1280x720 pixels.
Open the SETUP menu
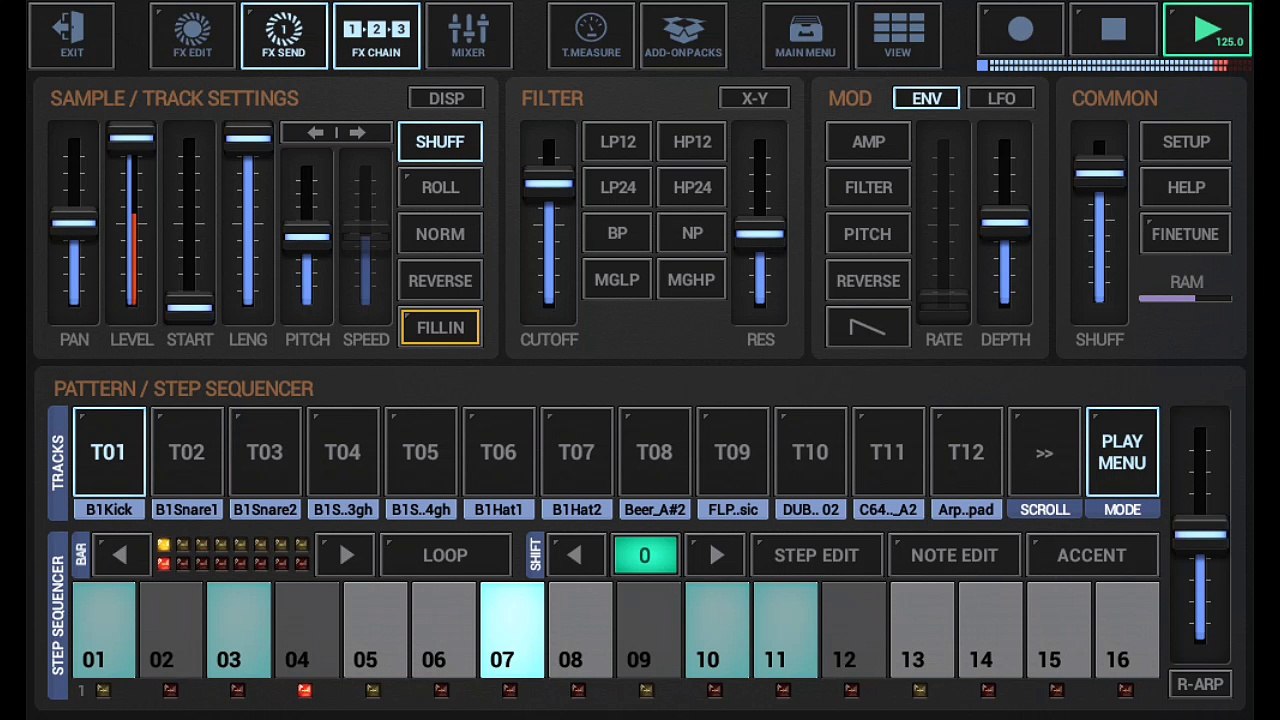(x=1186, y=142)
